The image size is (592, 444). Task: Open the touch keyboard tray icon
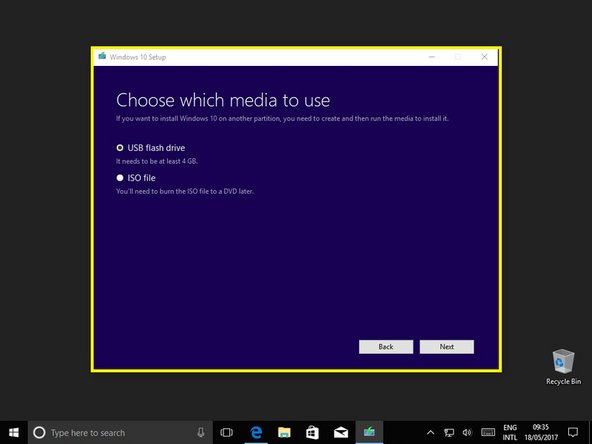click(x=488, y=432)
